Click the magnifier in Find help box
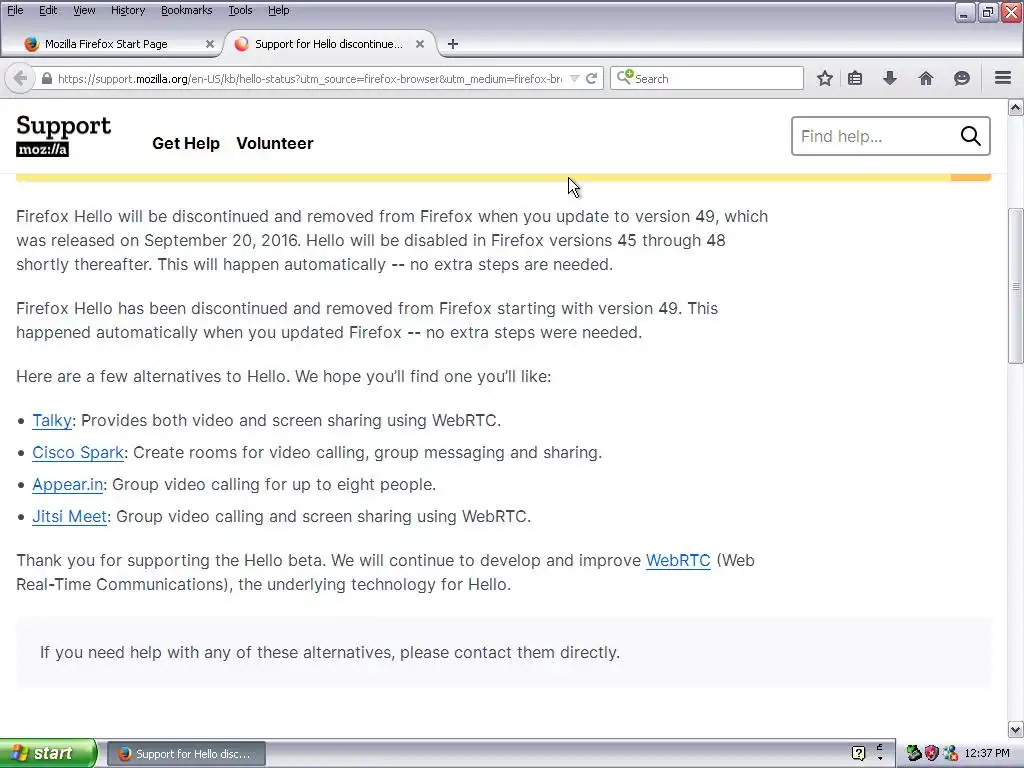Viewport: 1024px width, 768px height. (x=970, y=136)
